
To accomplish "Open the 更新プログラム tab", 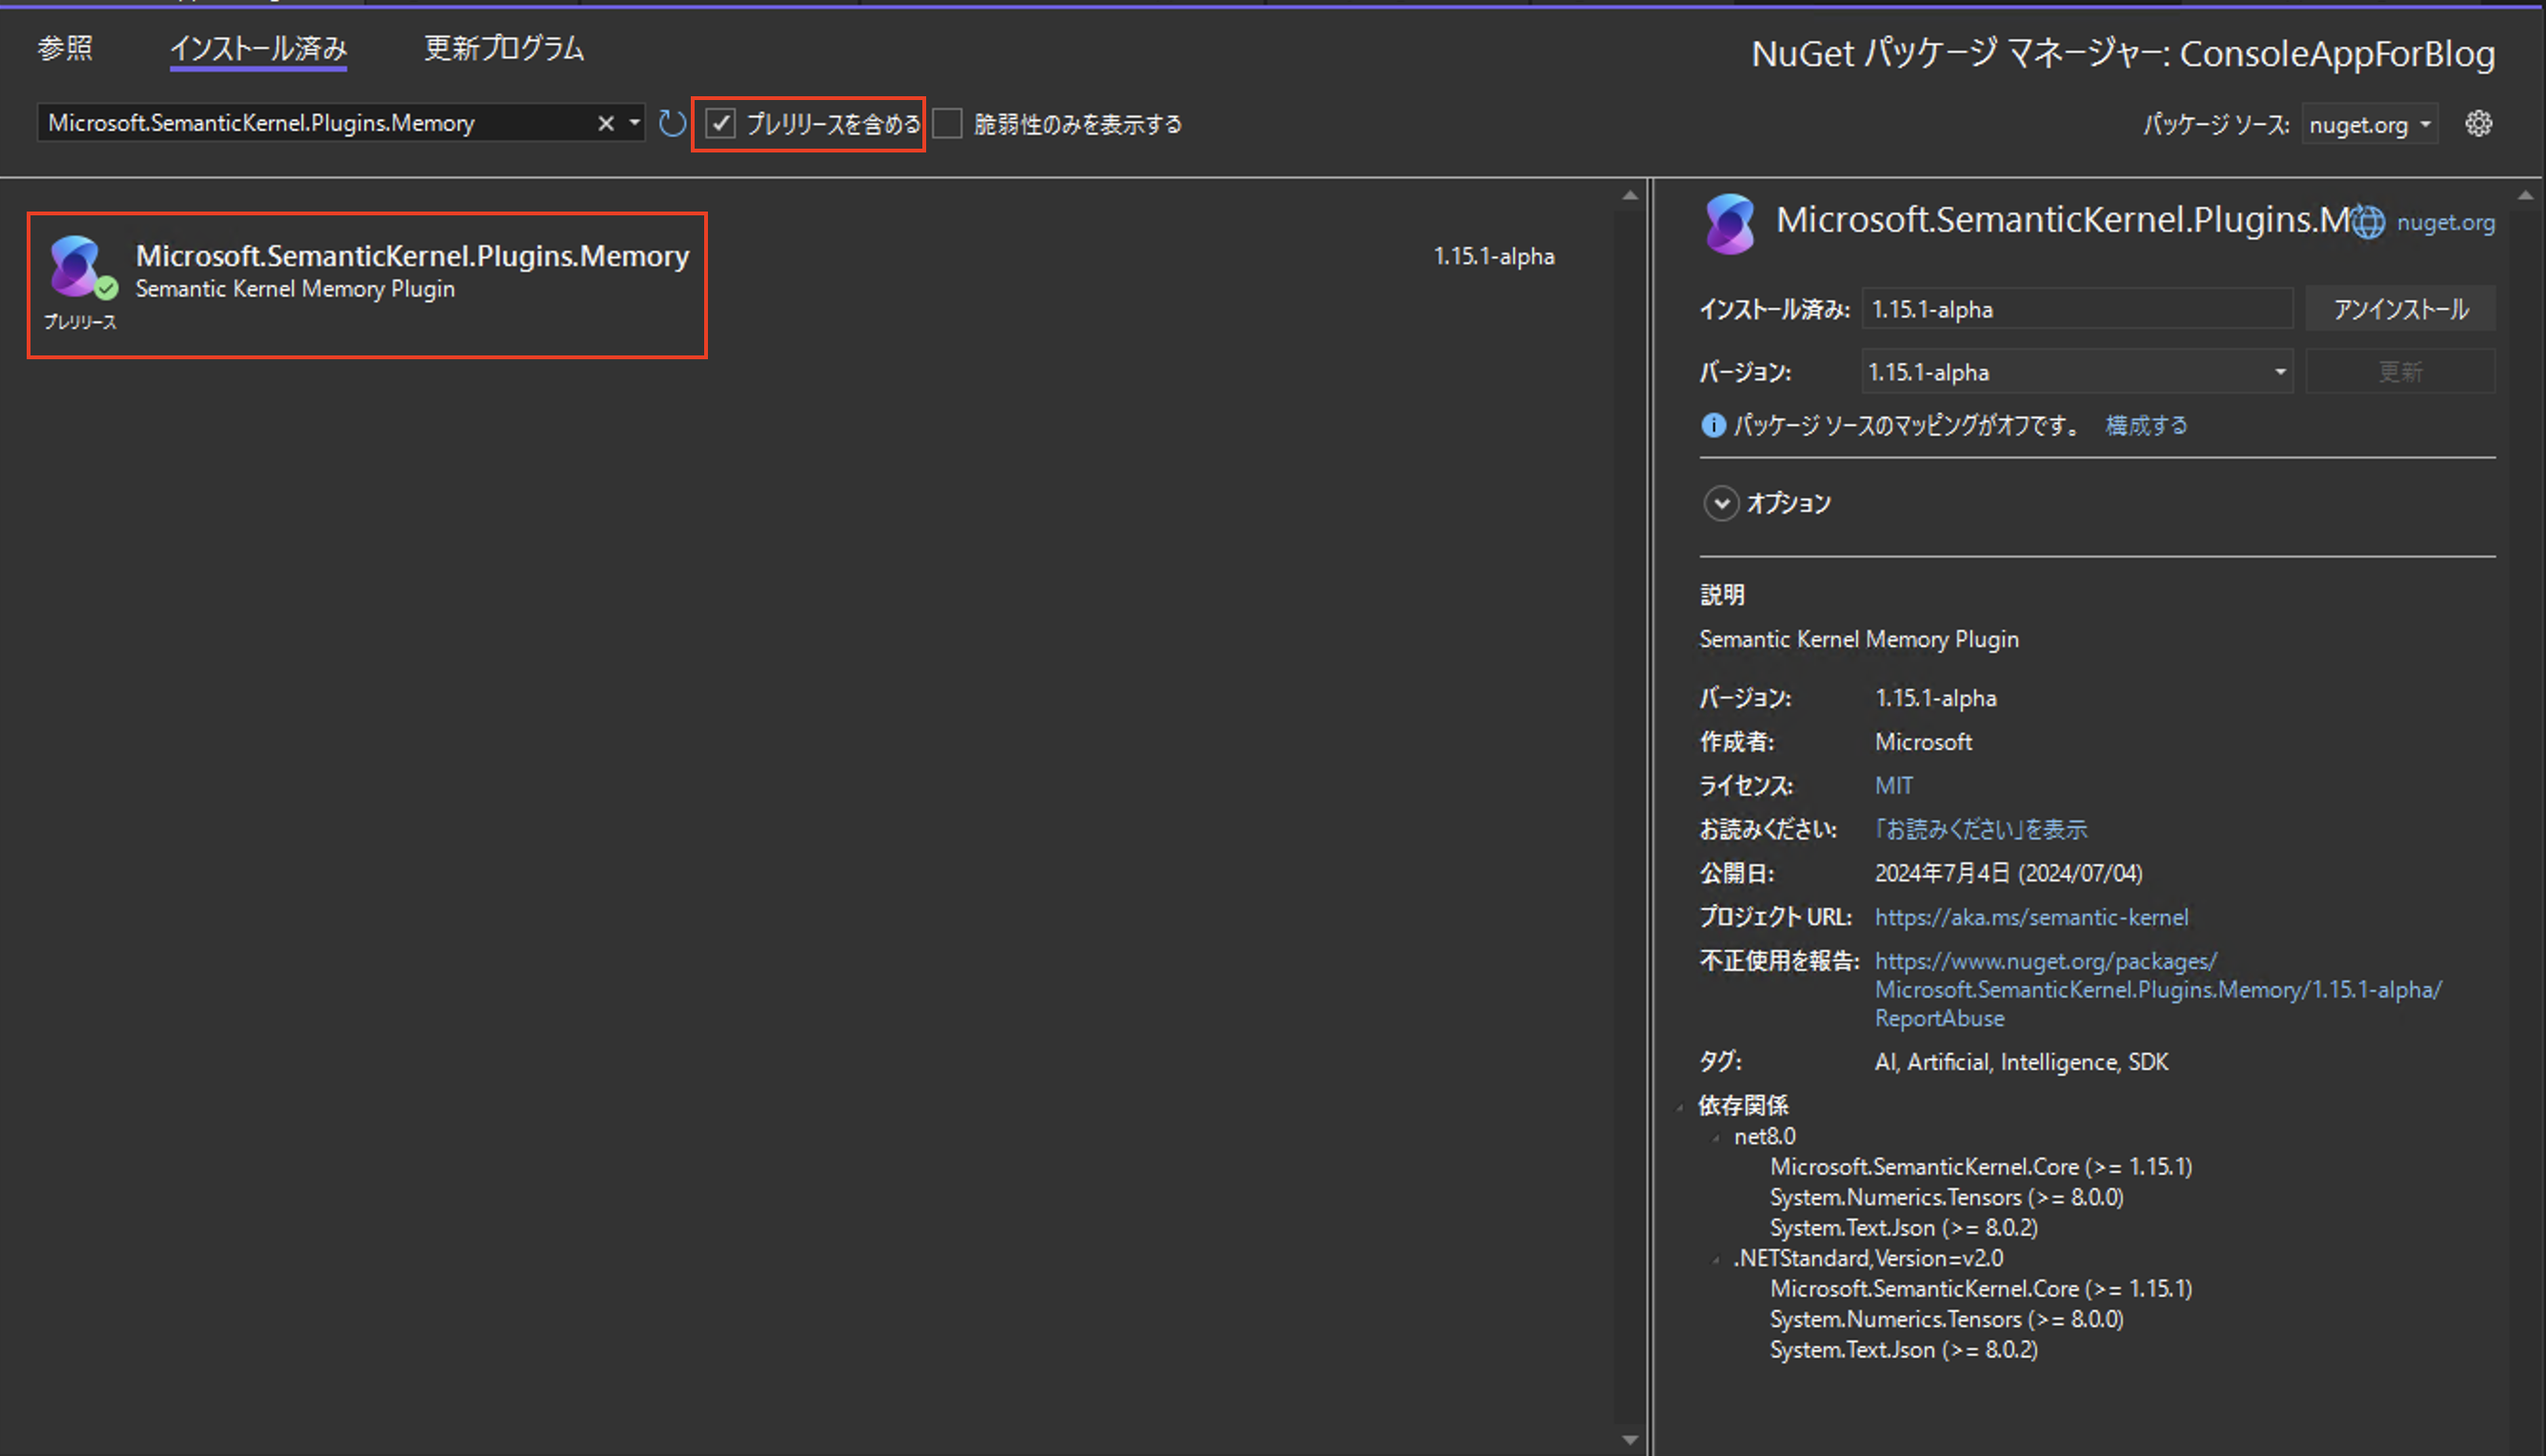I will [x=504, y=47].
